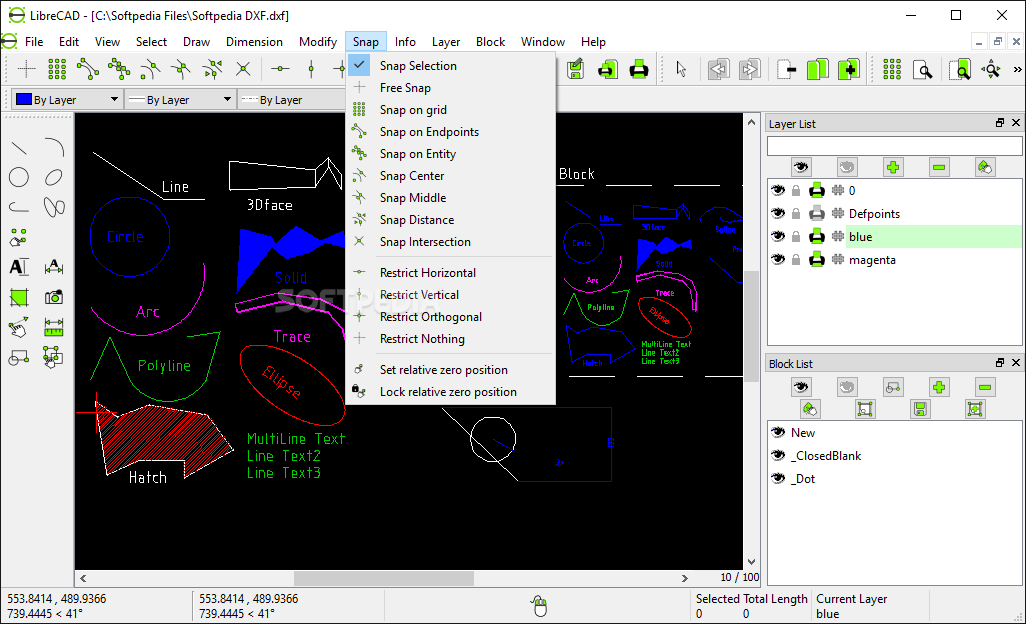Click the print icon in the toolbar
Image resolution: width=1026 pixels, height=624 pixels.
tap(639, 69)
